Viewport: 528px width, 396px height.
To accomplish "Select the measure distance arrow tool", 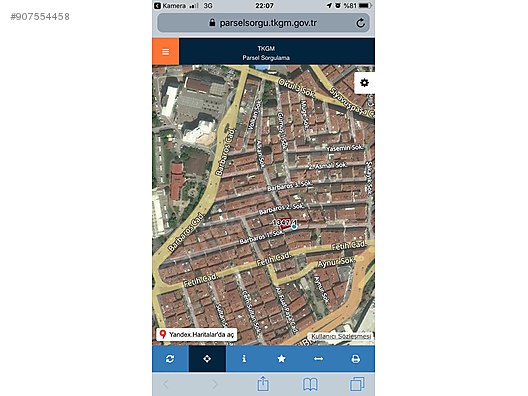I will pos(318,359).
